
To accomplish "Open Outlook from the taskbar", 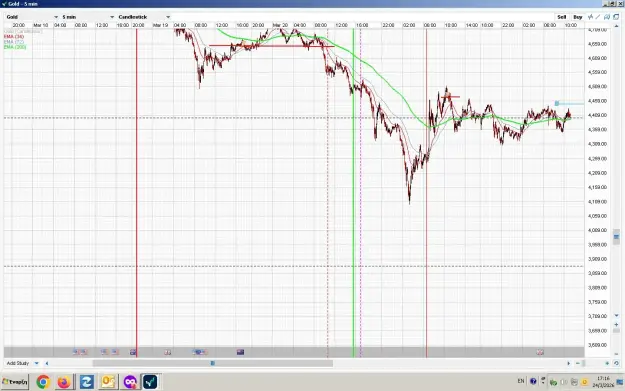I will pyautogui.click(x=108, y=382).
